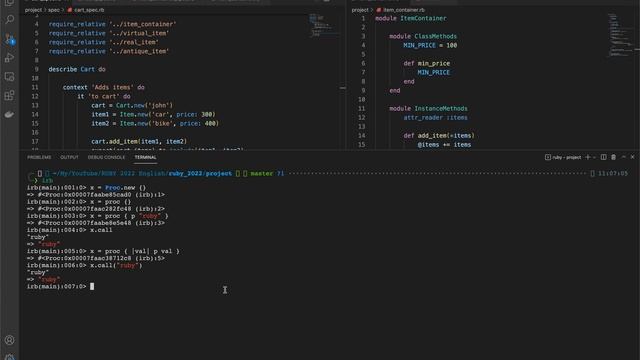This screenshot has height=360, width=640.
Task: Click 'module ClassMethods' line
Action: point(423,36)
